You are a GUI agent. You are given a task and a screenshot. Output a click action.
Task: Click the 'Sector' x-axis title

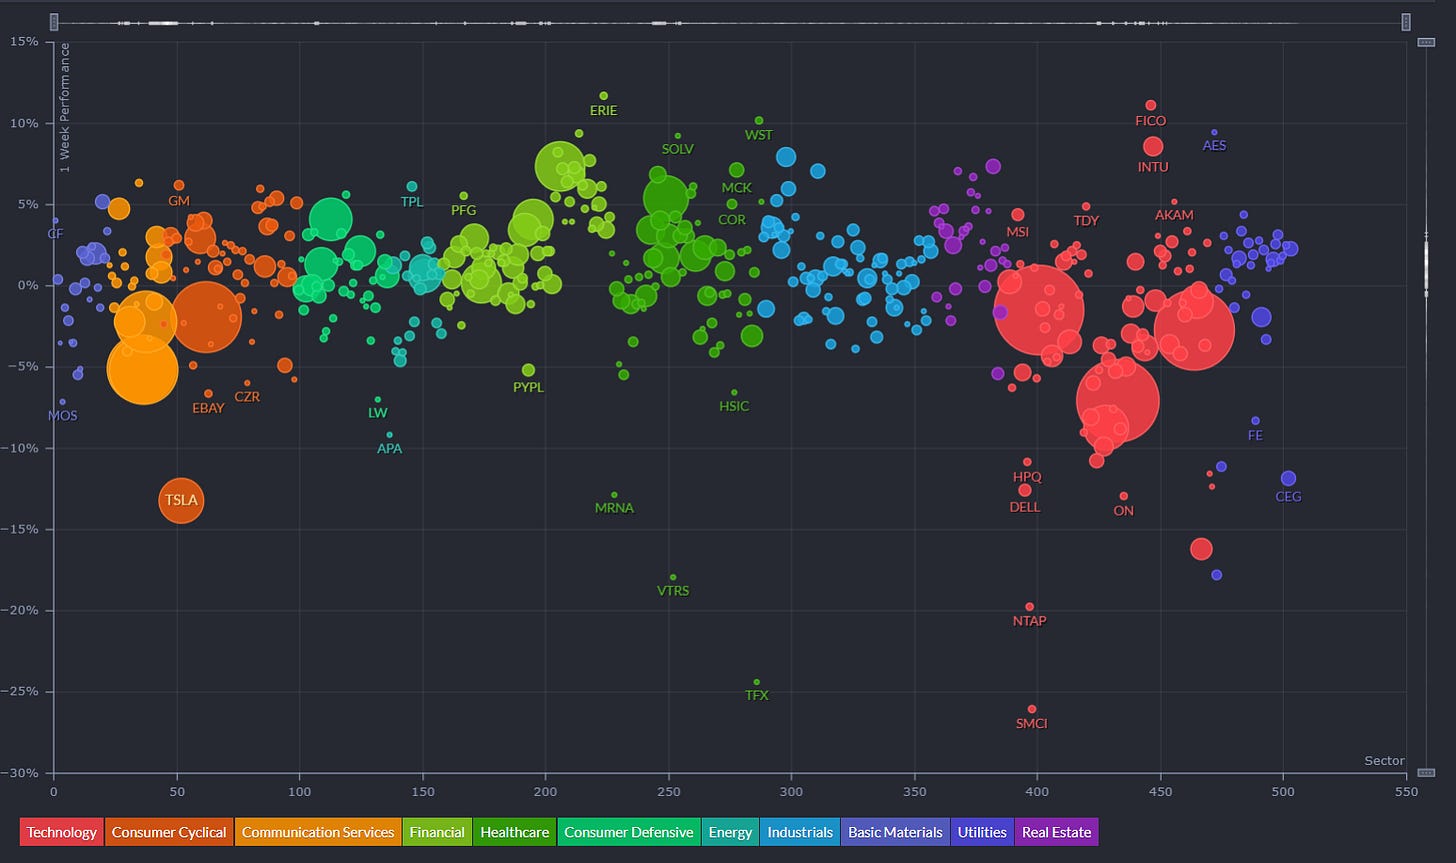(x=1384, y=761)
